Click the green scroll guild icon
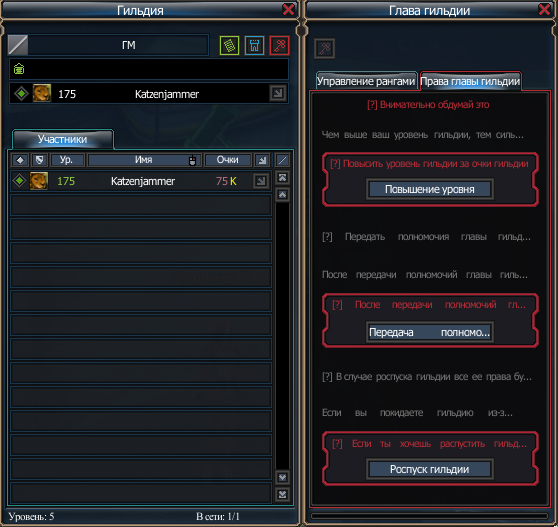 point(229,46)
